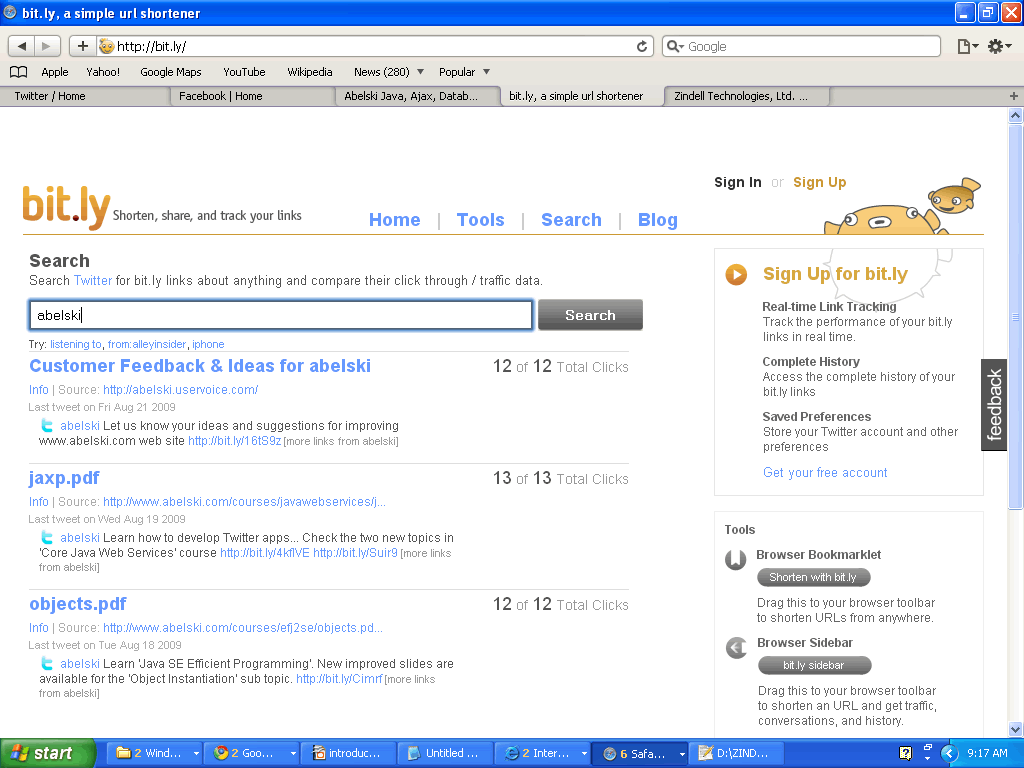Click the Twitter bird icon beside the objects.pdf tweet
Screen dimensions: 1024x768
pyautogui.click(x=46, y=664)
